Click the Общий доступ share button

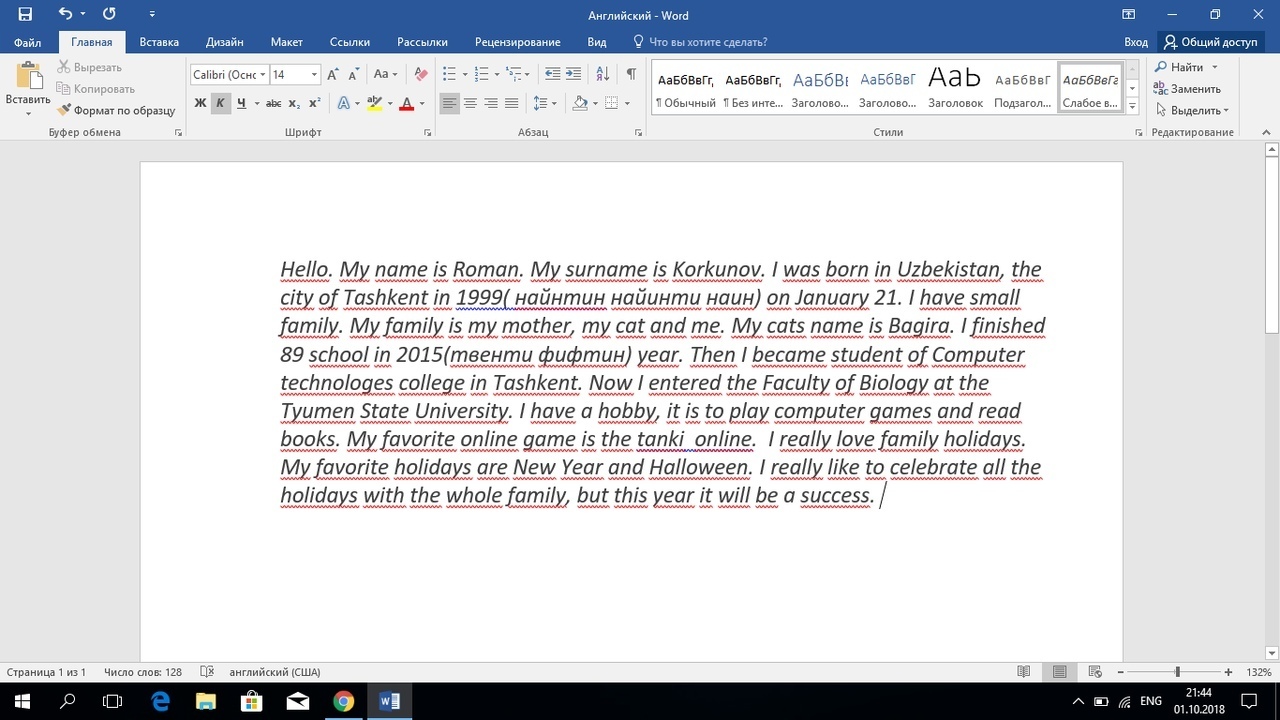click(1210, 42)
